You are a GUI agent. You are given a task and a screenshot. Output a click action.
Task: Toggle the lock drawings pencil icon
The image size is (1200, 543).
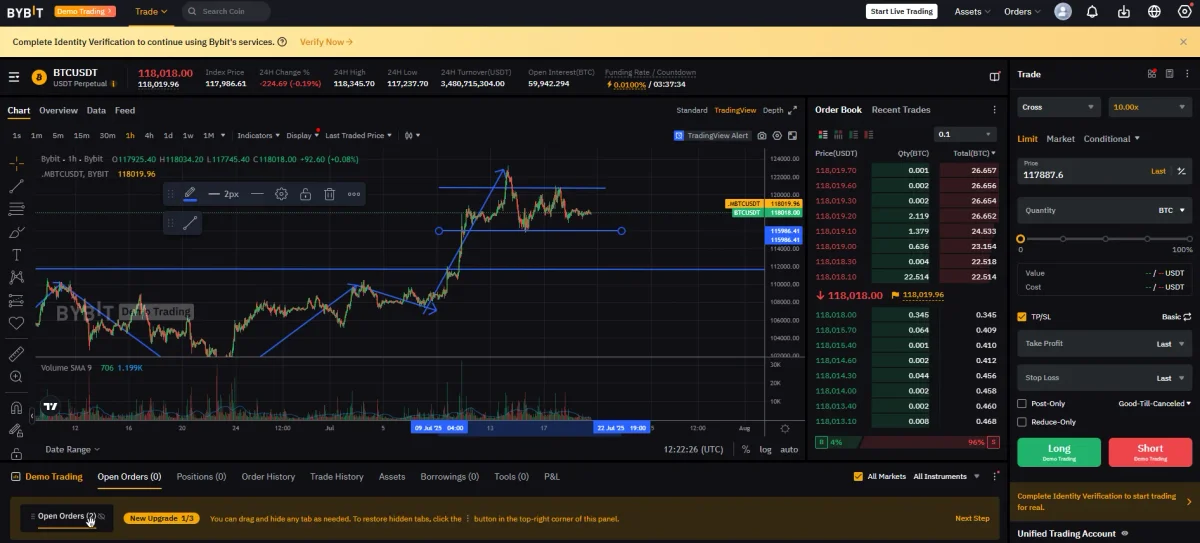tap(16, 431)
